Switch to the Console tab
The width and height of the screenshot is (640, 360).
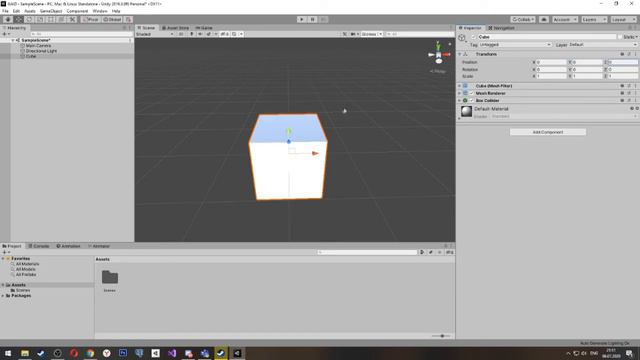(39, 246)
